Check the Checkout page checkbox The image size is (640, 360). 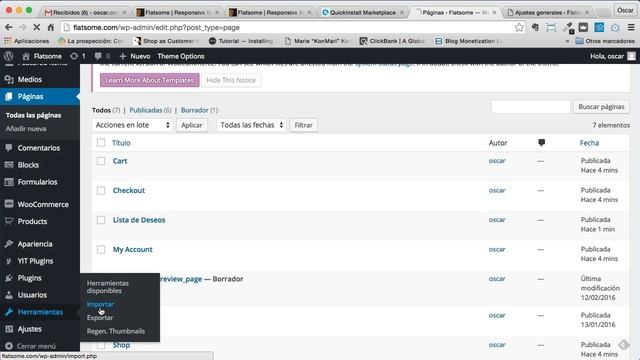(101, 190)
